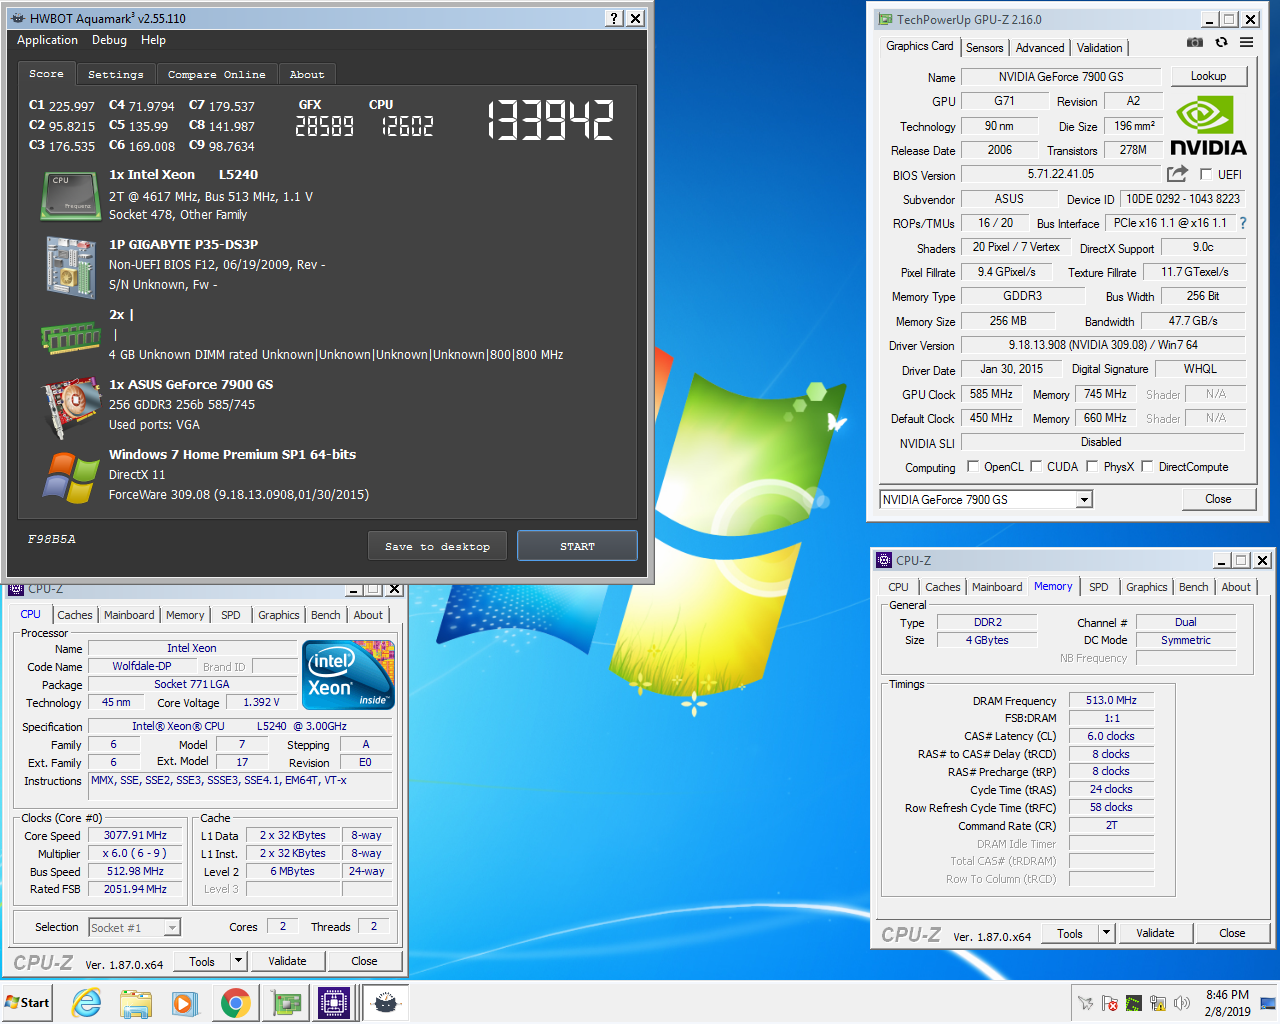Toggle the CUDA checkbox
Image resolution: width=1280 pixels, height=1024 pixels.
point(1036,466)
